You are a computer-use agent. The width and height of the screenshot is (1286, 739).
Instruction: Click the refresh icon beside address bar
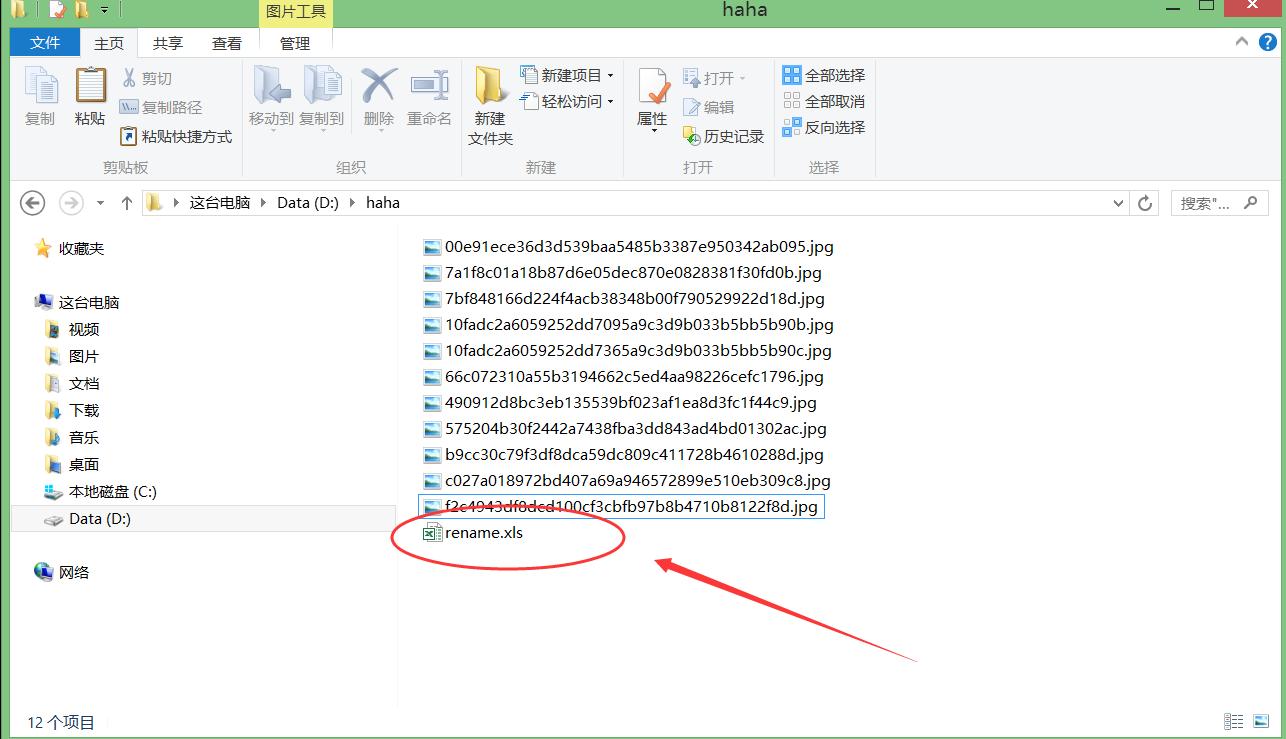pos(1145,203)
